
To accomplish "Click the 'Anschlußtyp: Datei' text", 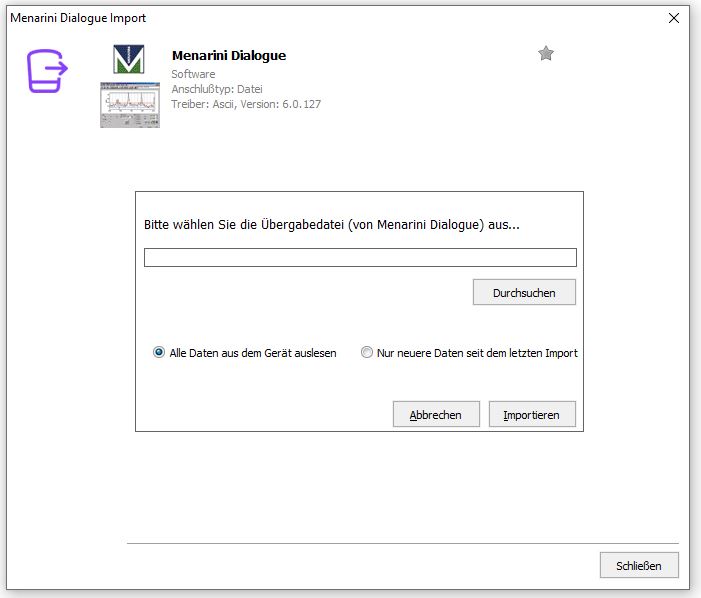I will [217, 89].
